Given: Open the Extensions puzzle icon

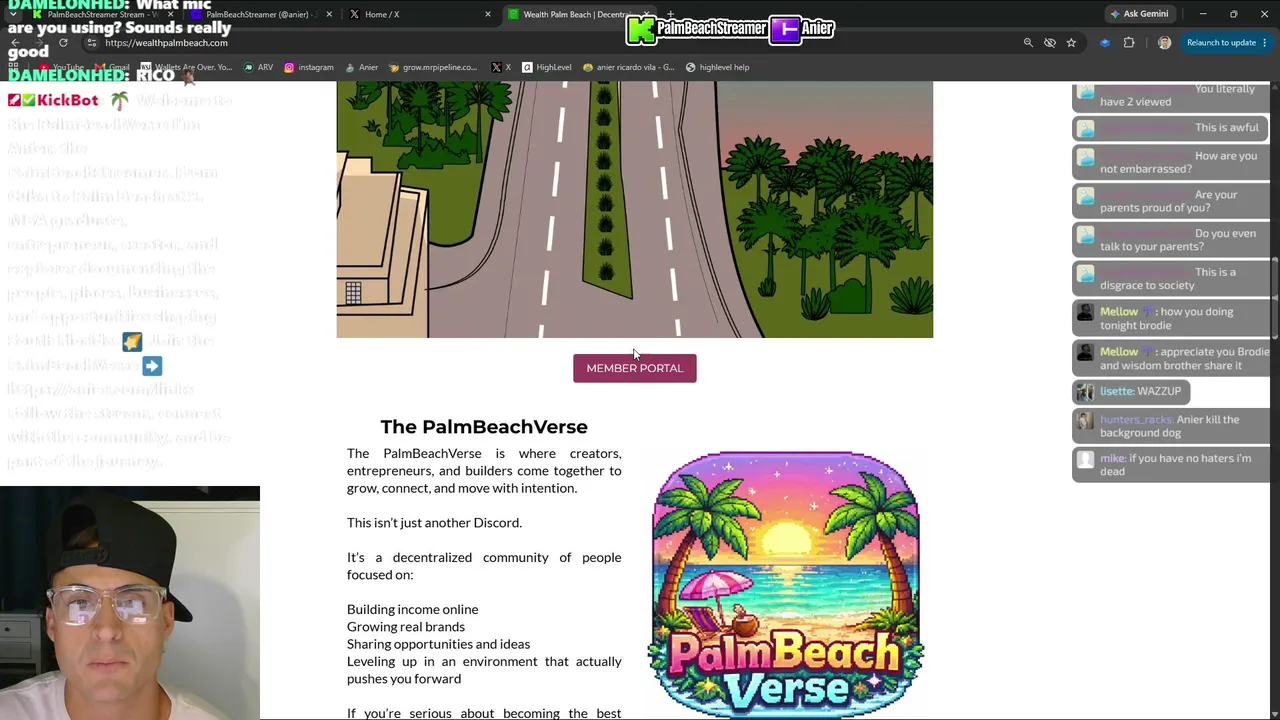Looking at the screenshot, I should click(1129, 43).
